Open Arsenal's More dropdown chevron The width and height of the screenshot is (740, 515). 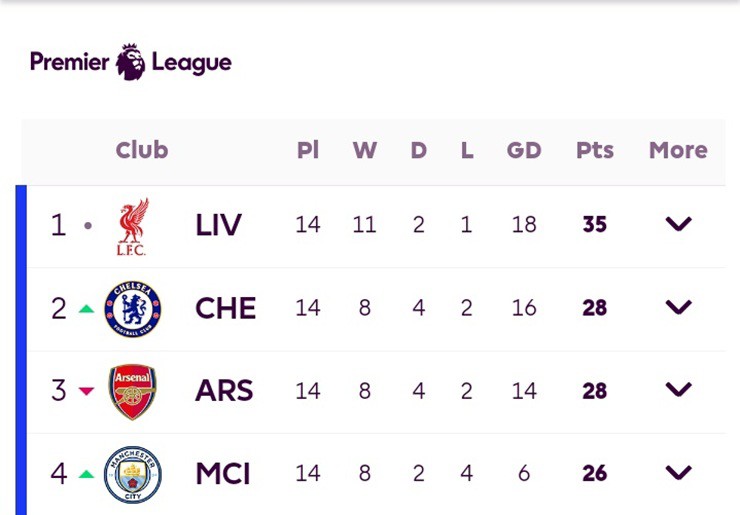678,391
